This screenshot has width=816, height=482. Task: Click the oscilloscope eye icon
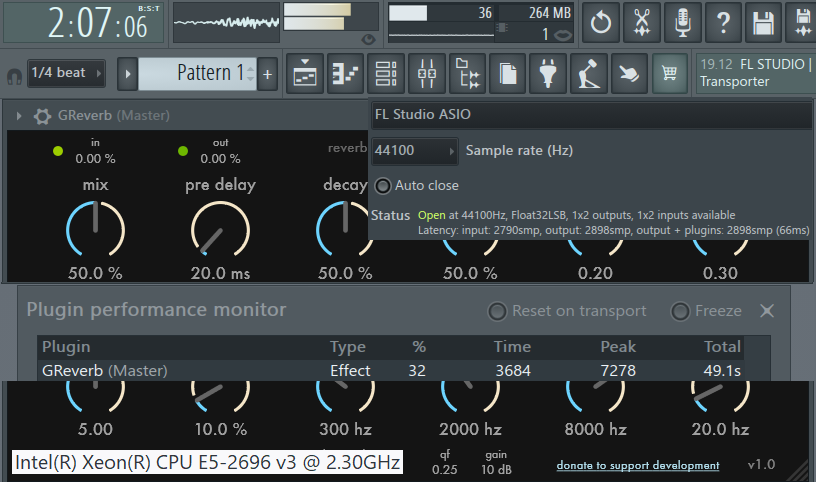368,39
